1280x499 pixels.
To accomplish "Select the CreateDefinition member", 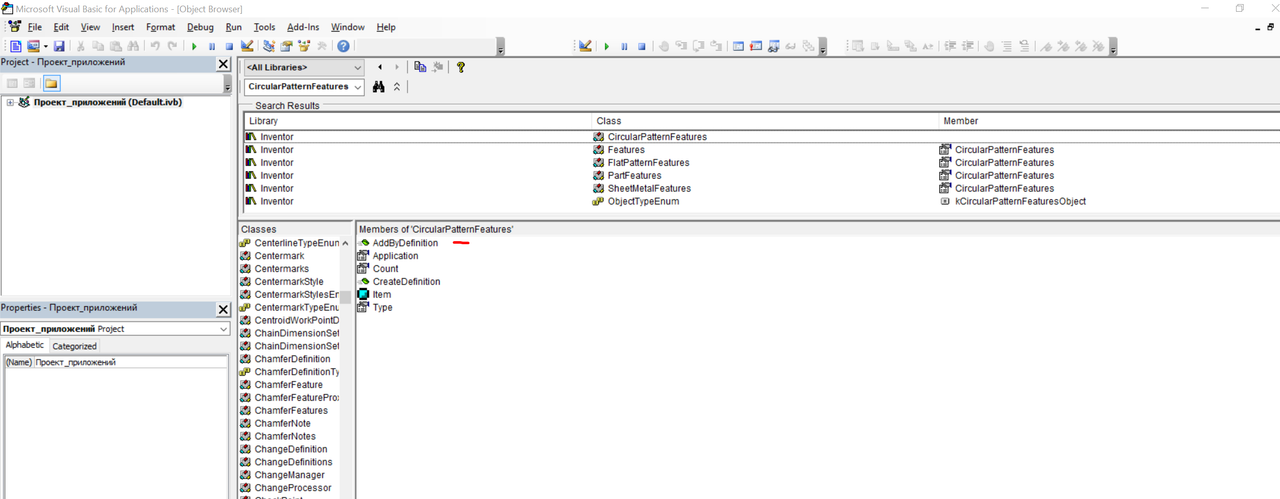I will coord(406,282).
